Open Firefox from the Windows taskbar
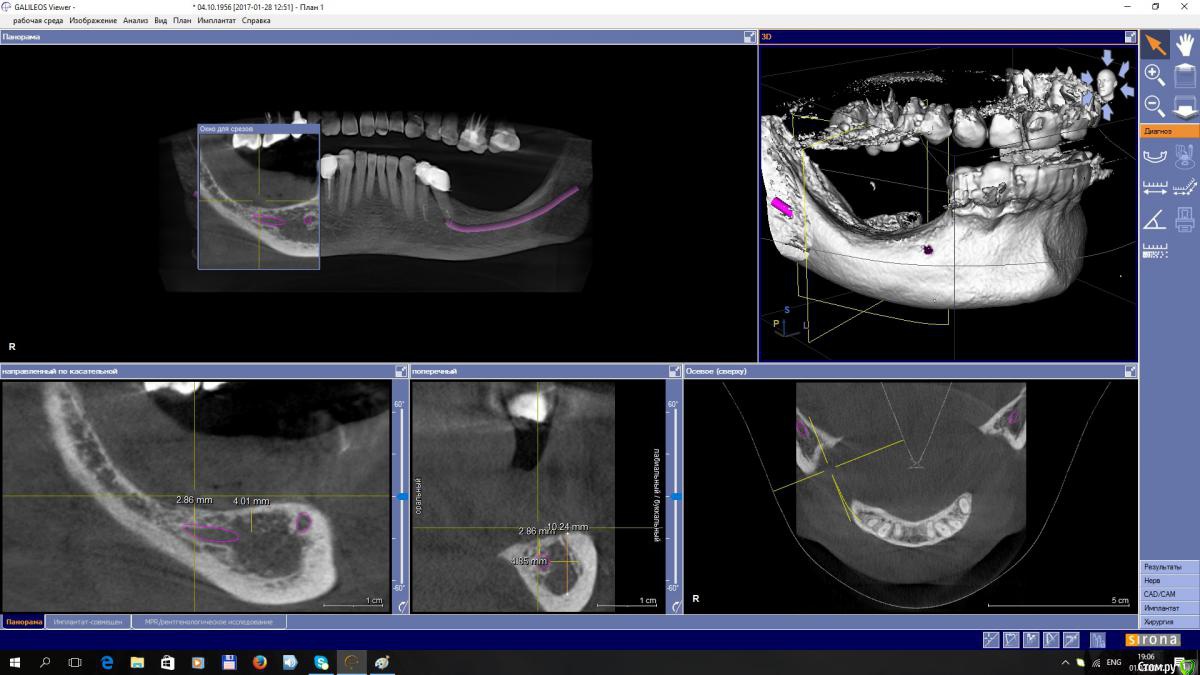This screenshot has height=675, width=1200. (x=259, y=662)
